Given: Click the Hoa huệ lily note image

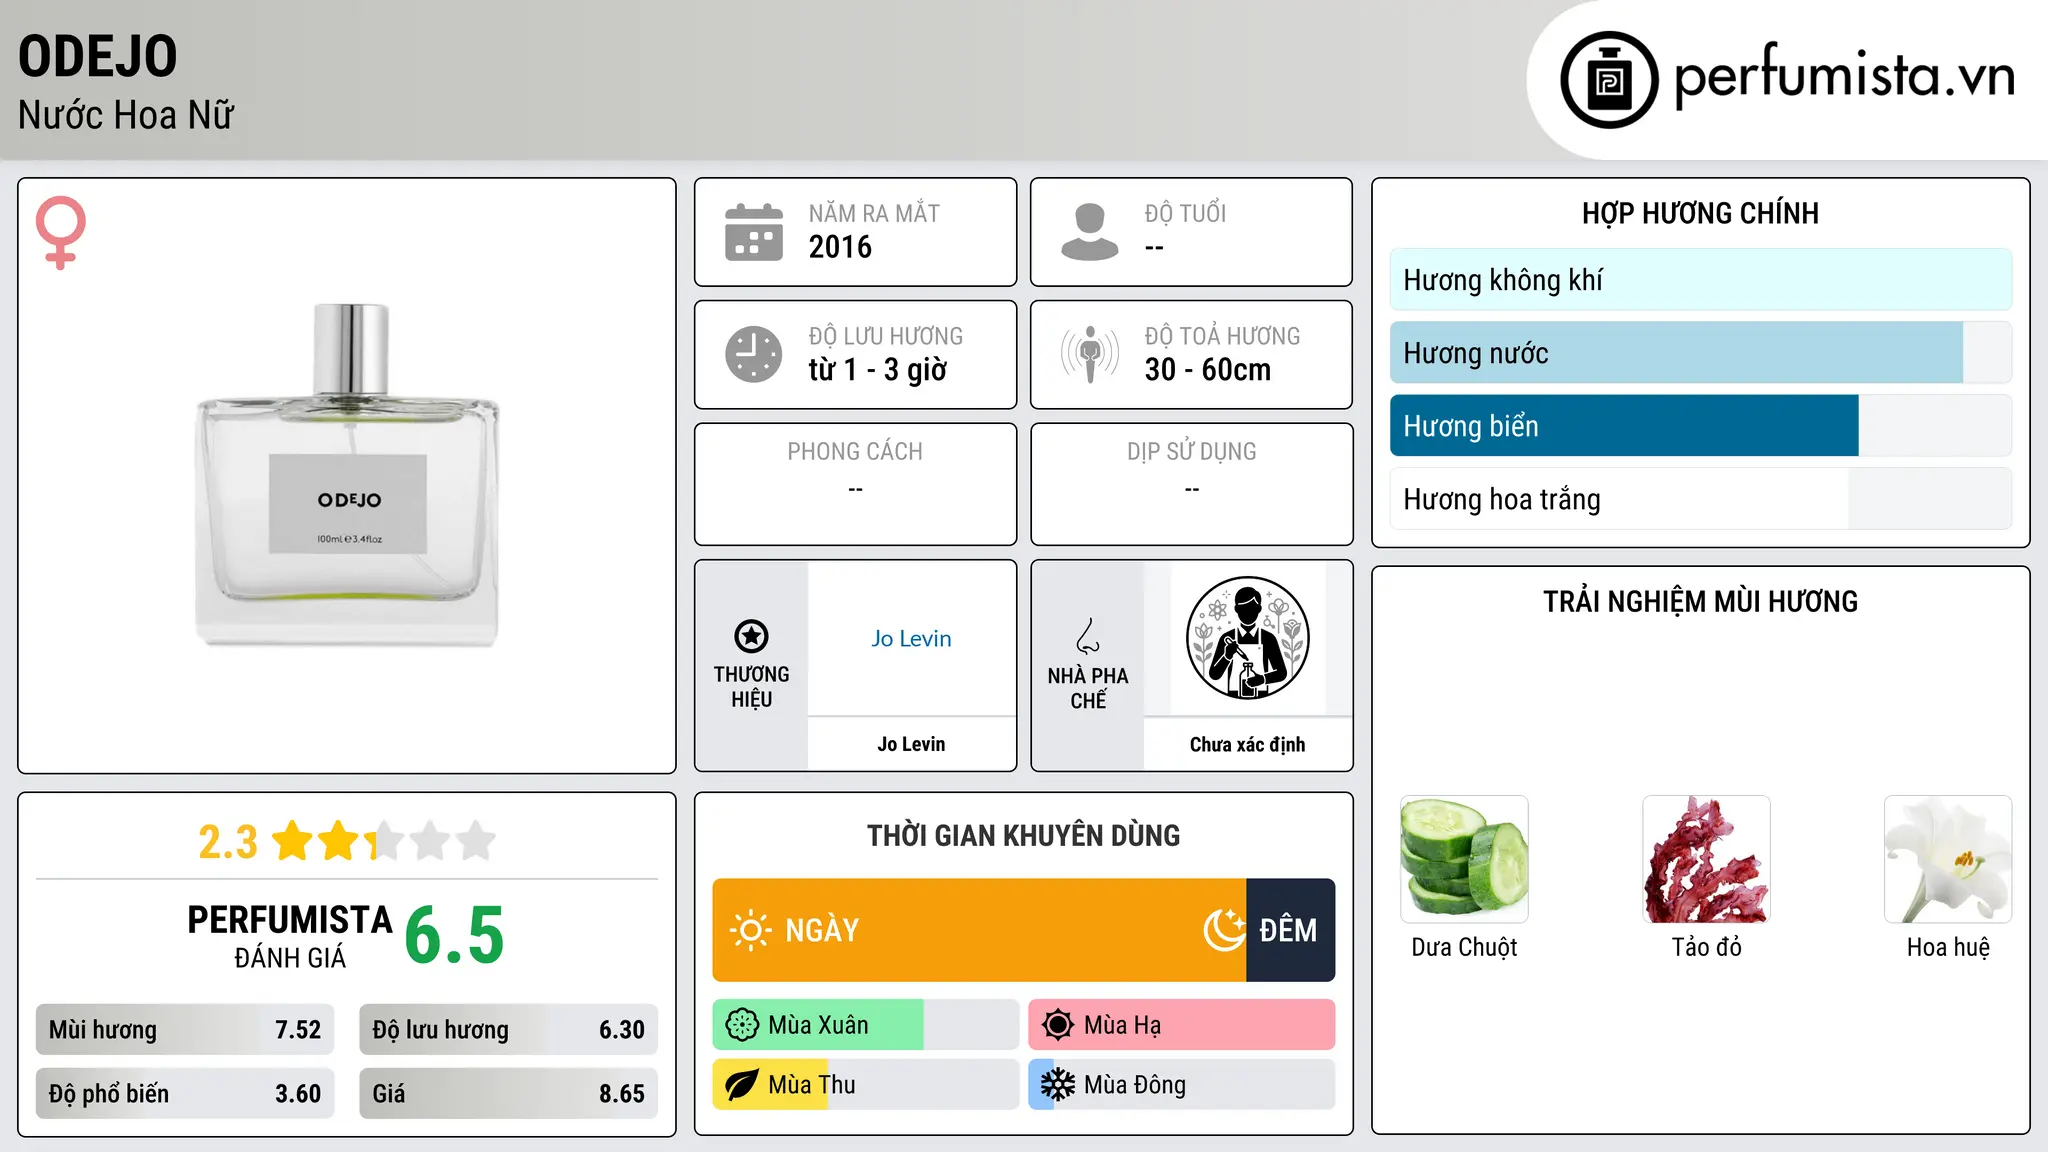Looking at the screenshot, I should pos(1948,859).
